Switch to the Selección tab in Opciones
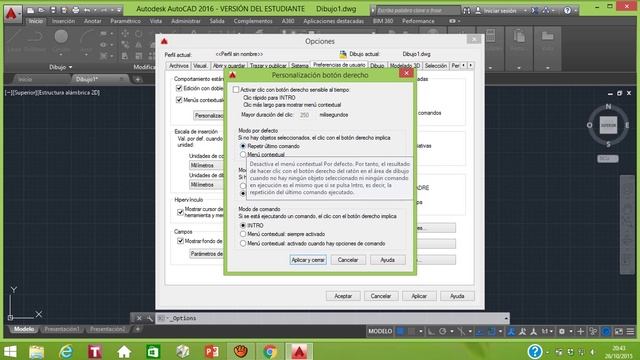The image size is (640, 360). click(x=436, y=65)
